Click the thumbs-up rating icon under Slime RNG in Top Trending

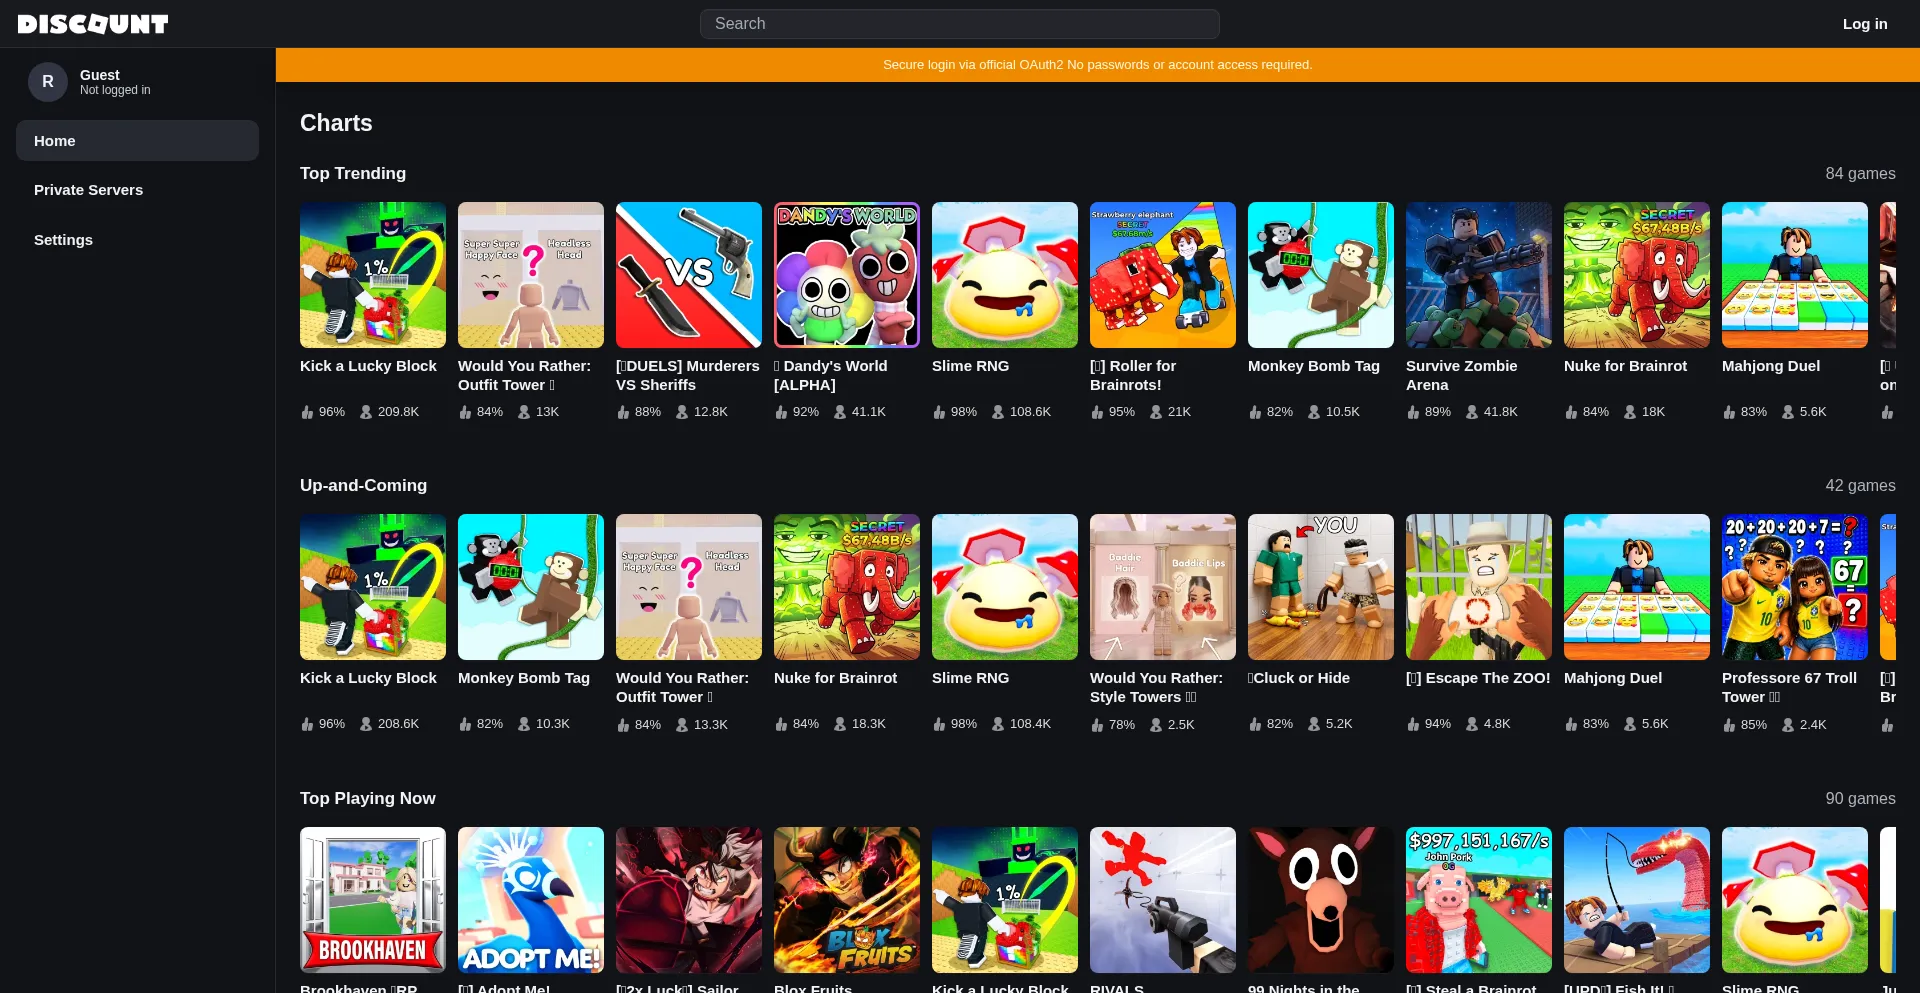pos(939,412)
